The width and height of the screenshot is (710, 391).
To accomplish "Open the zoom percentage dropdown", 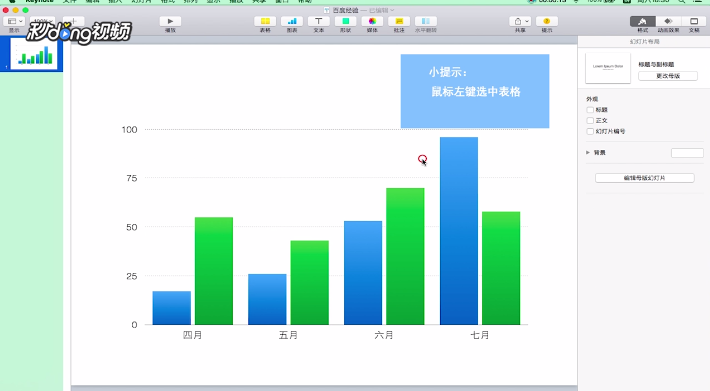I will coord(43,21).
